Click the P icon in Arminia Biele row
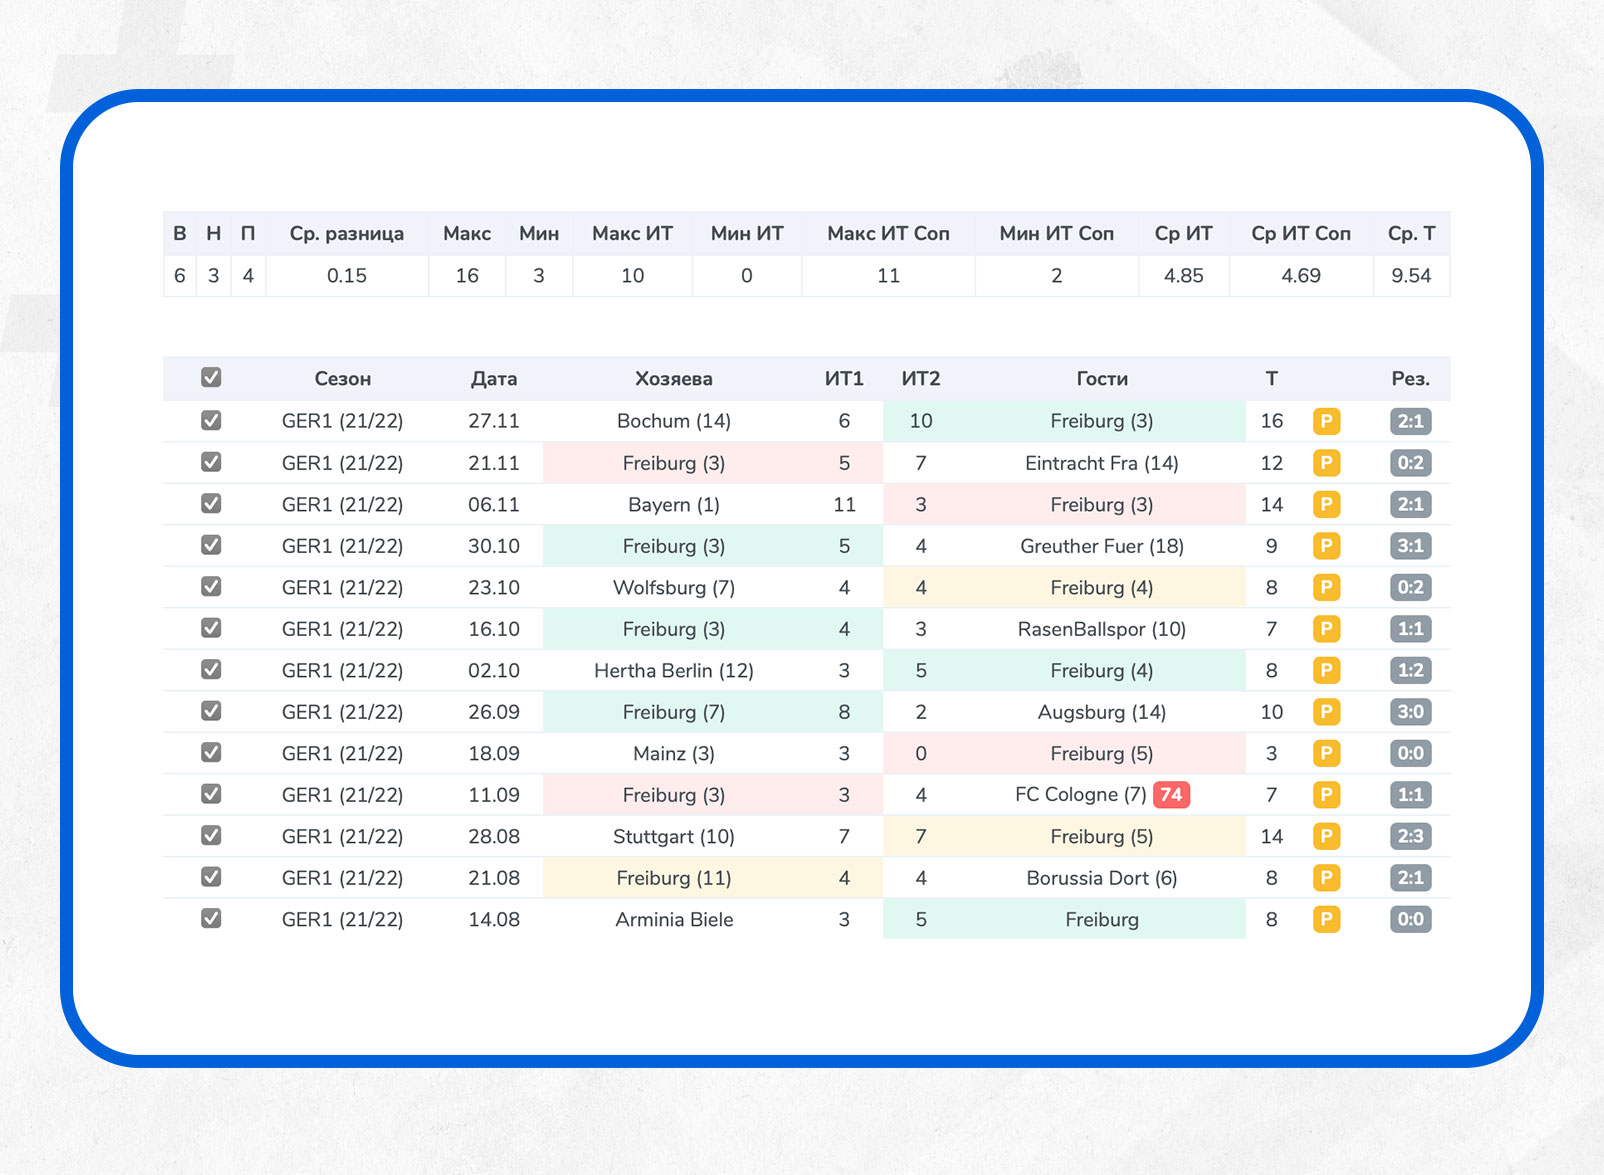 pyautogui.click(x=1326, y=919)
